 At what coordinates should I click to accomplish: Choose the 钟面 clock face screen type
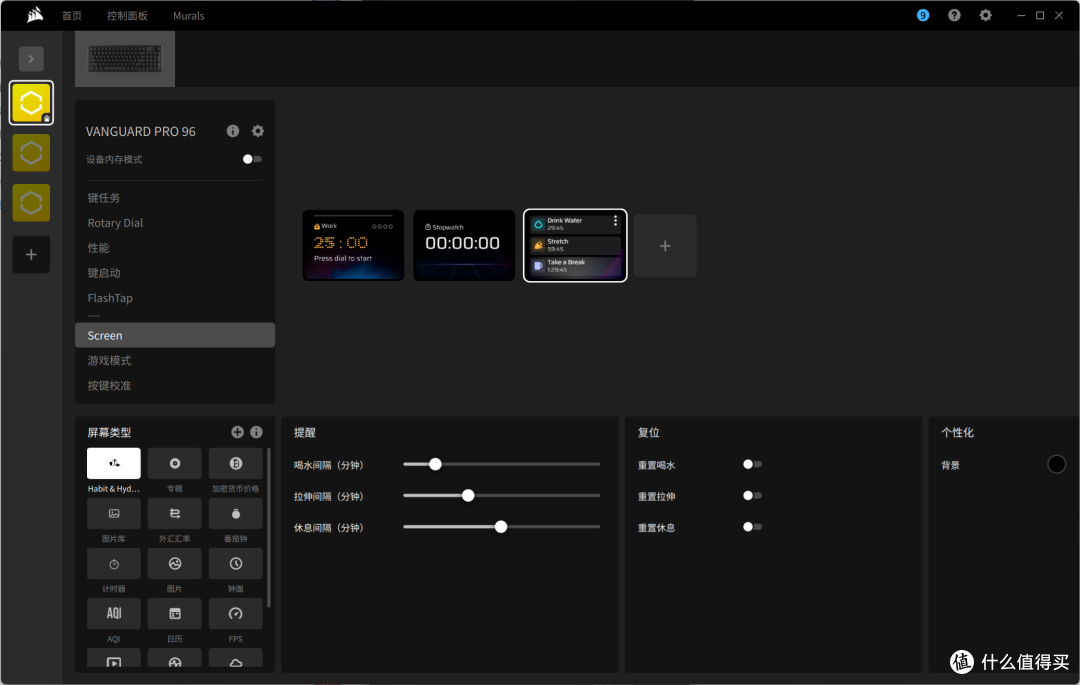[236, 564]
